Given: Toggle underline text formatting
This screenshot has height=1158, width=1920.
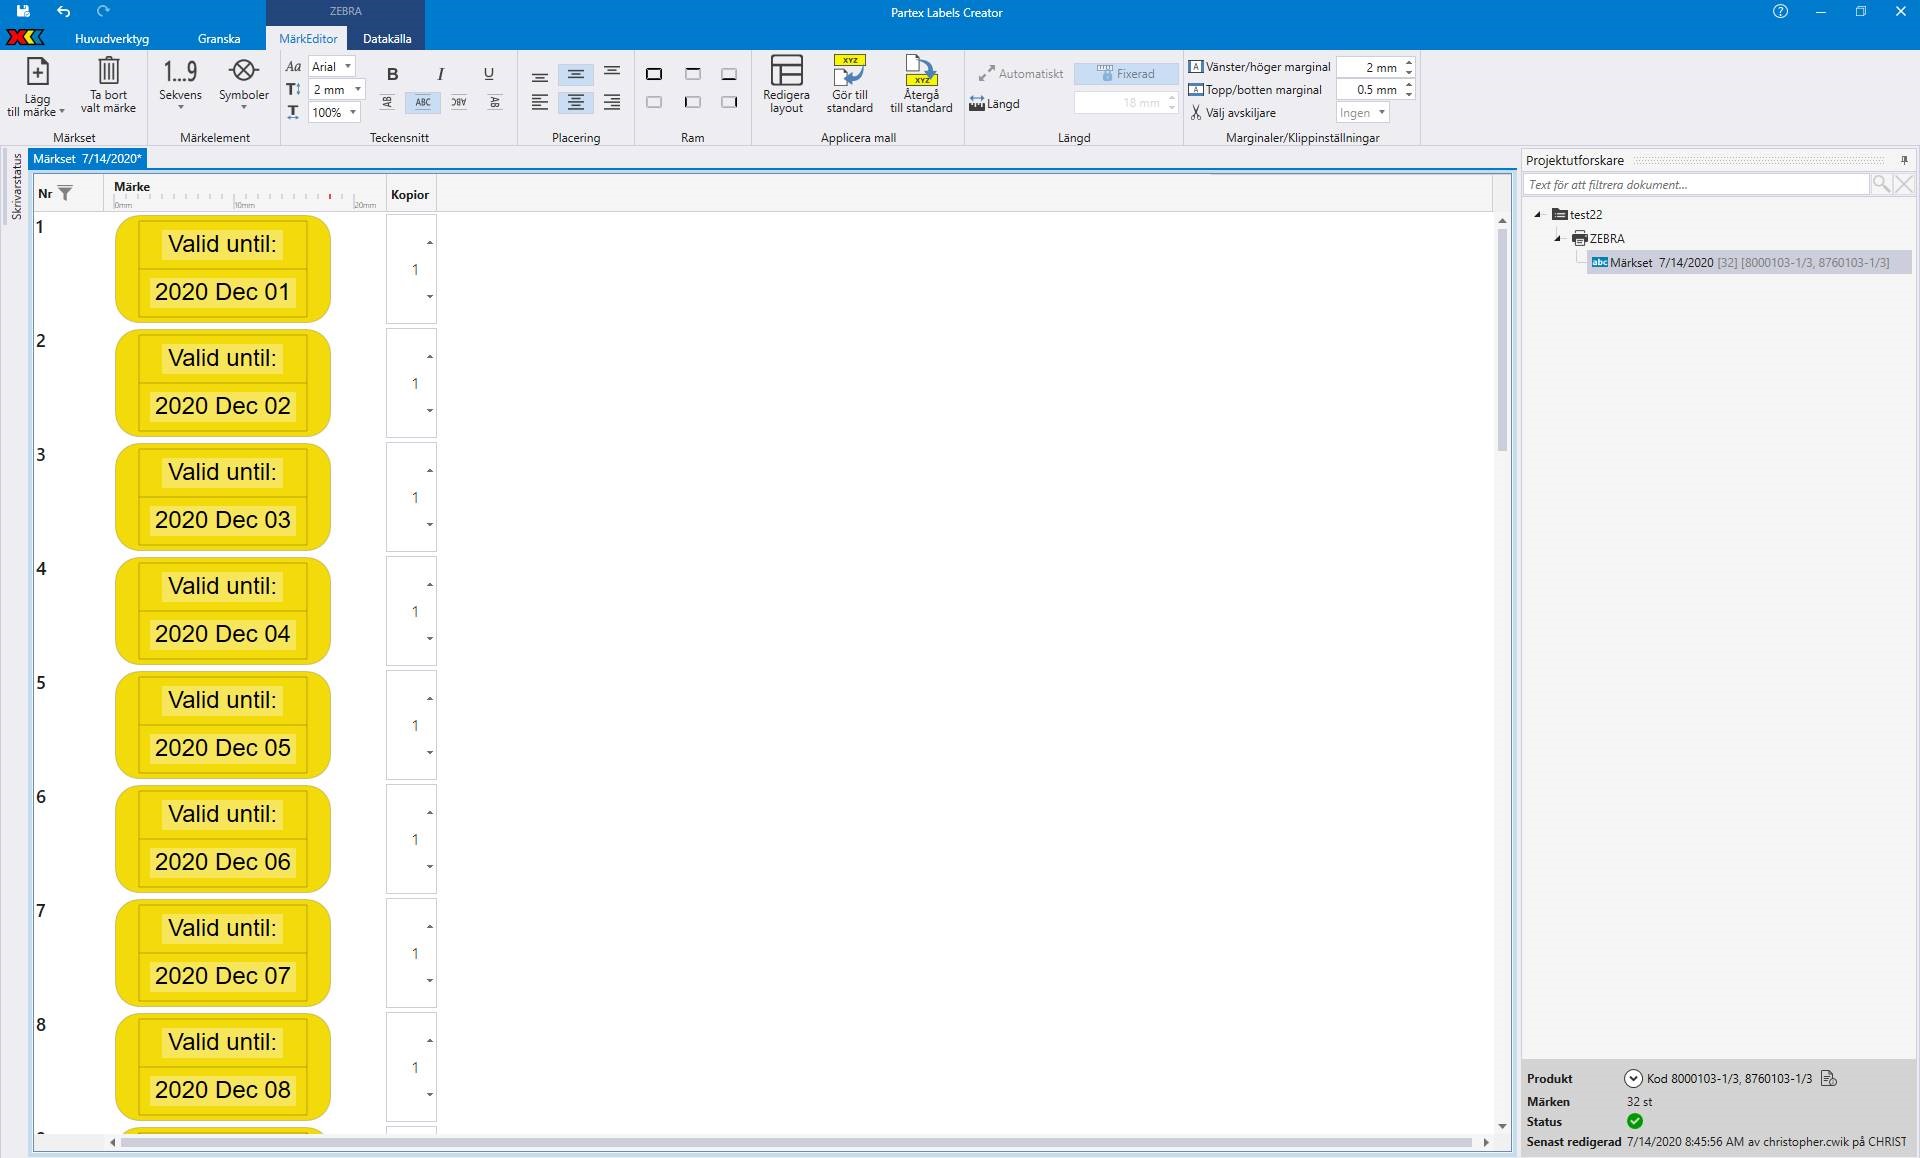Looking at the screenshot, I should tap(488, 74).
